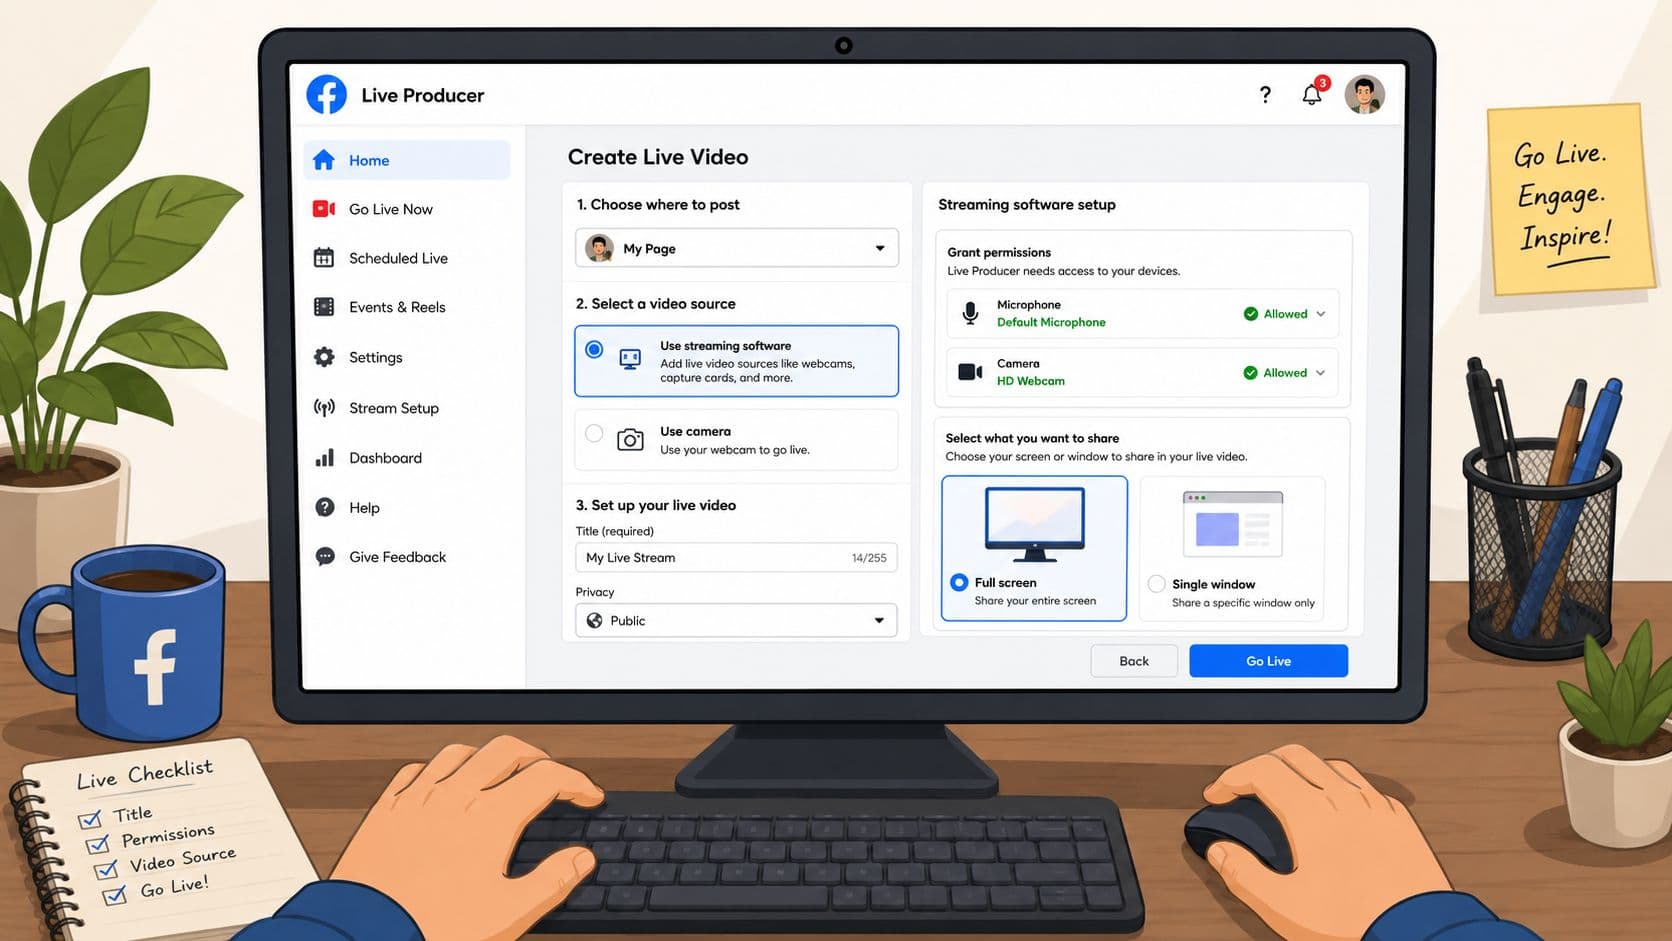Click the 14/255 character counter
This screenshot has height=941, width=1672.
click(869, 558)
